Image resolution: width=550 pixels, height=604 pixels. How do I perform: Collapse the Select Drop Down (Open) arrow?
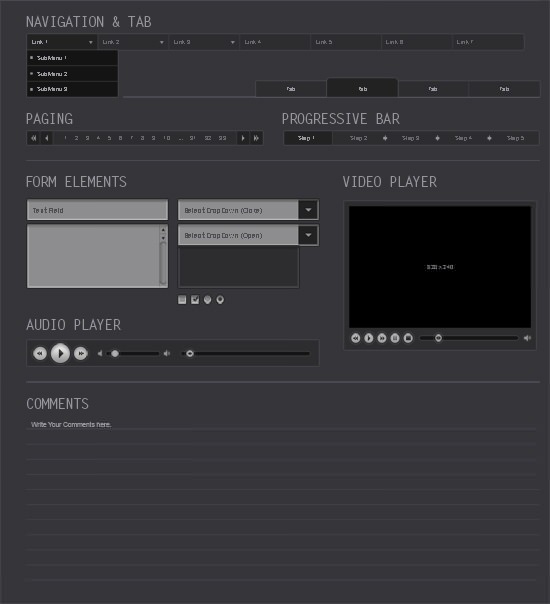tap(308, 235)
